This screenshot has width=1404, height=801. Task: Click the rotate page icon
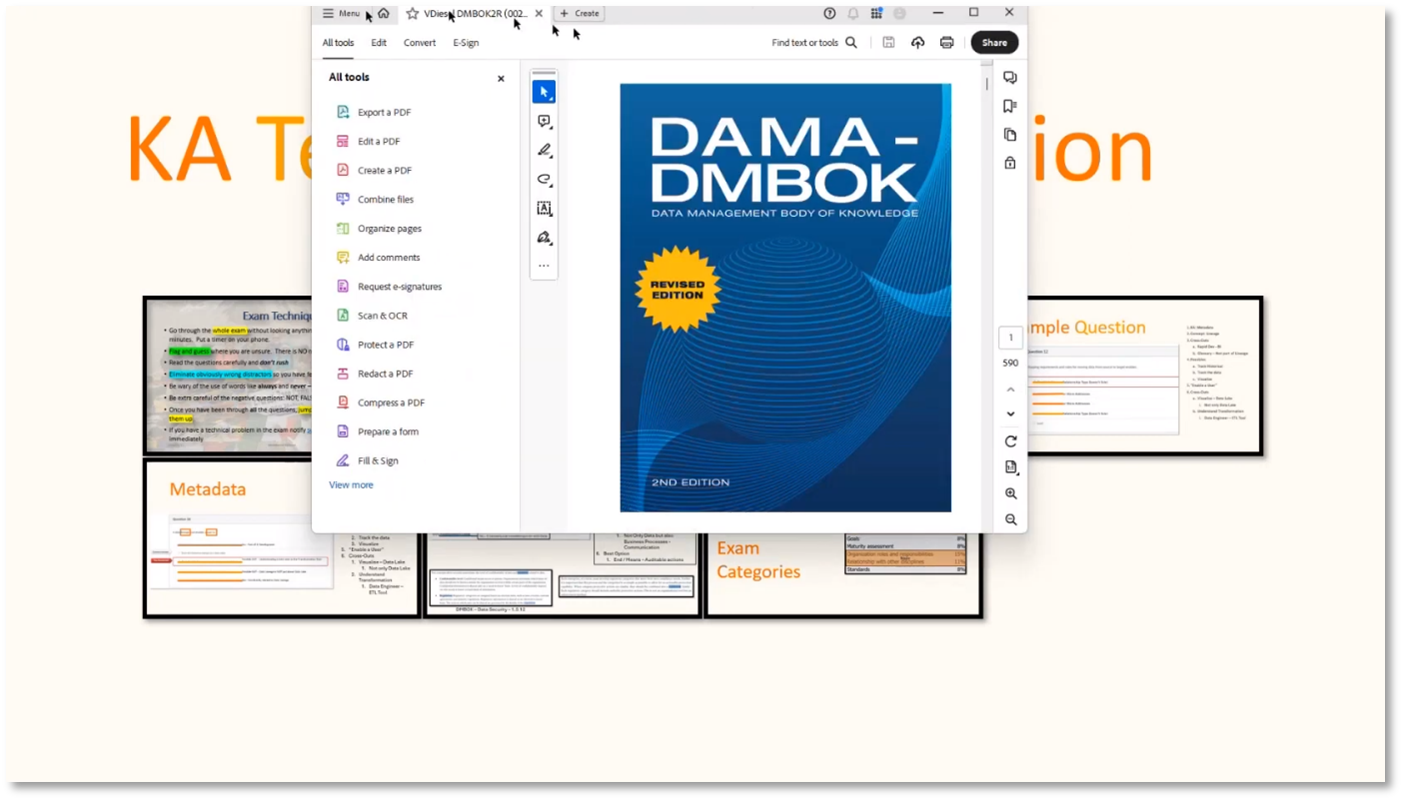[1010, 441]
